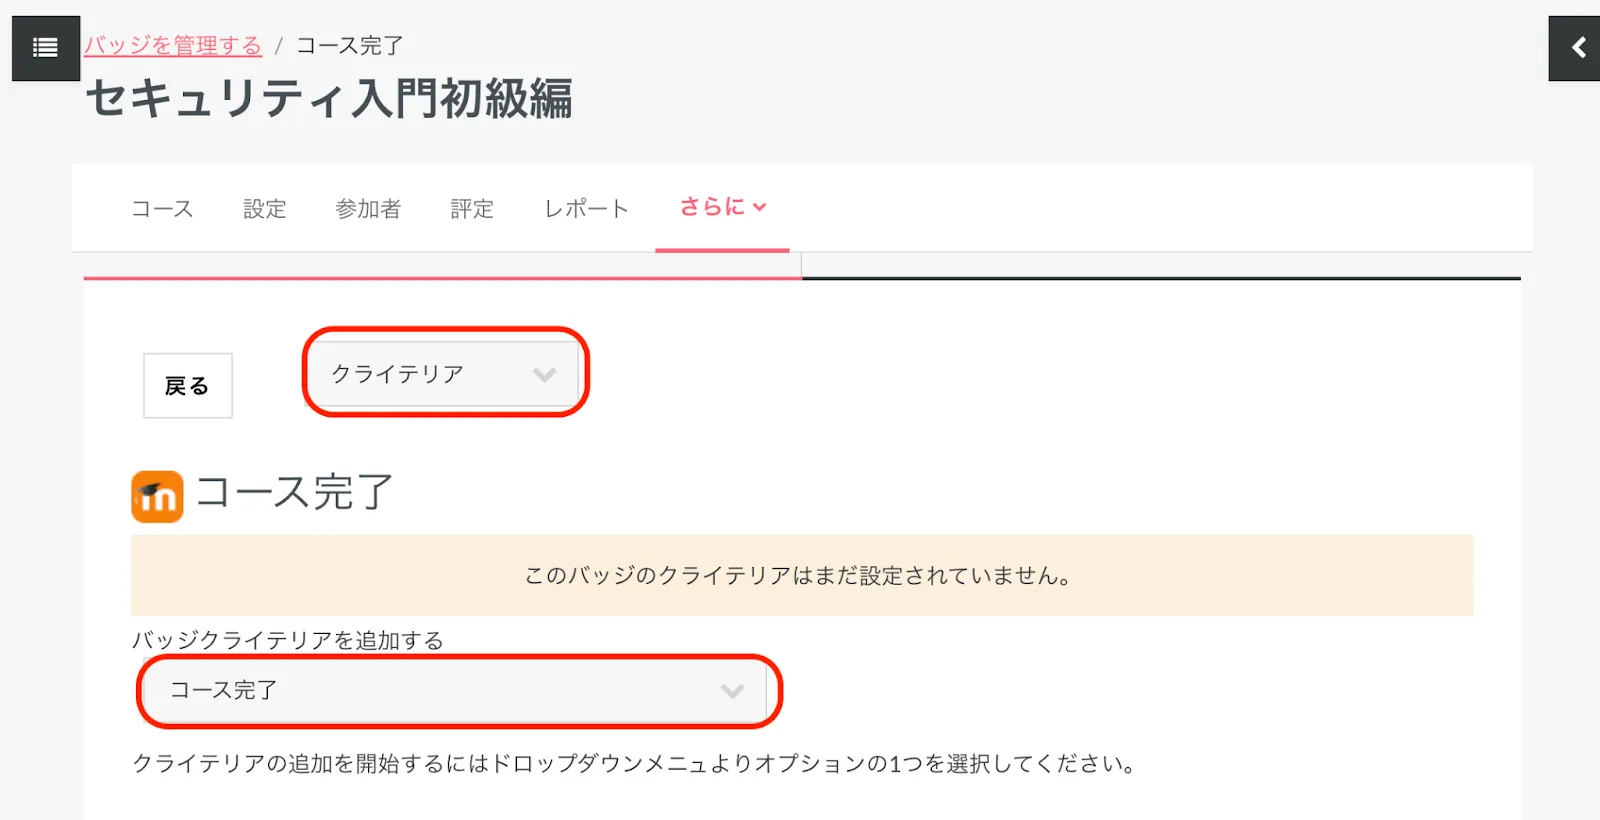Open the course index list icon
Viewport: 1600px width, 820px height.
[45, 48]
